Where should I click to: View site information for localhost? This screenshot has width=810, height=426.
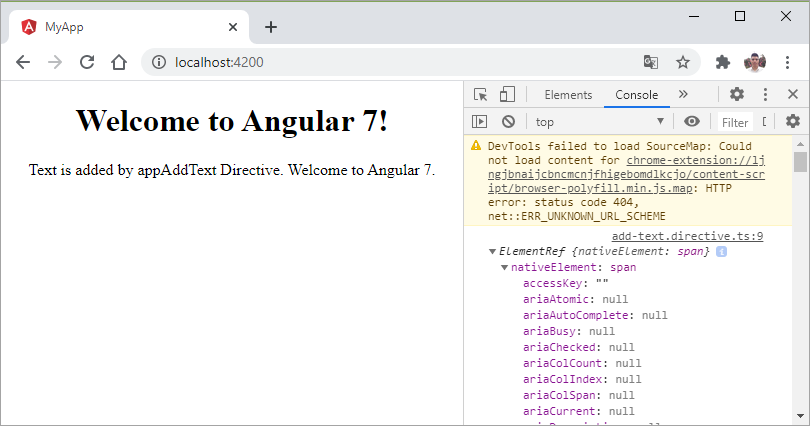pyautogui.click(x=159, y=62)
